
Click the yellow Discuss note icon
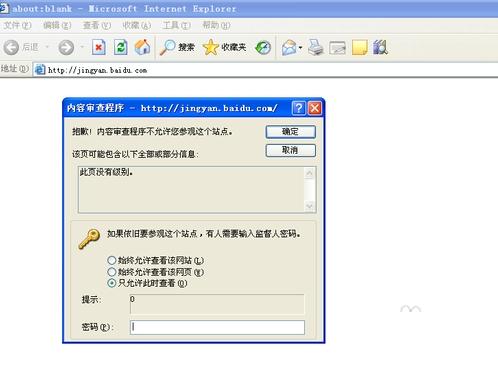coord(359,47)
